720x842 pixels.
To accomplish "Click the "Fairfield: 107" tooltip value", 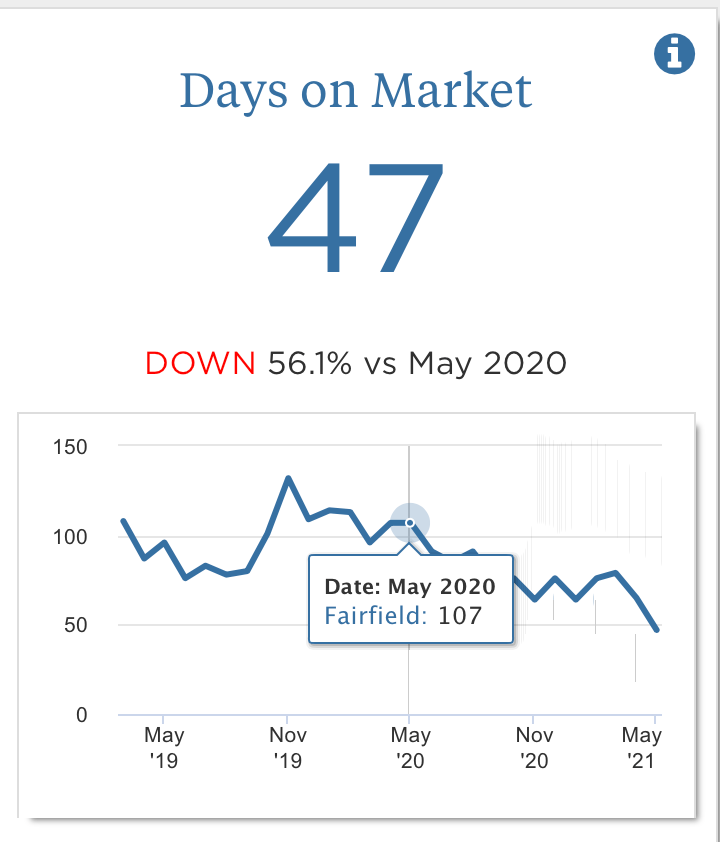I will click(x=403, y=615).
